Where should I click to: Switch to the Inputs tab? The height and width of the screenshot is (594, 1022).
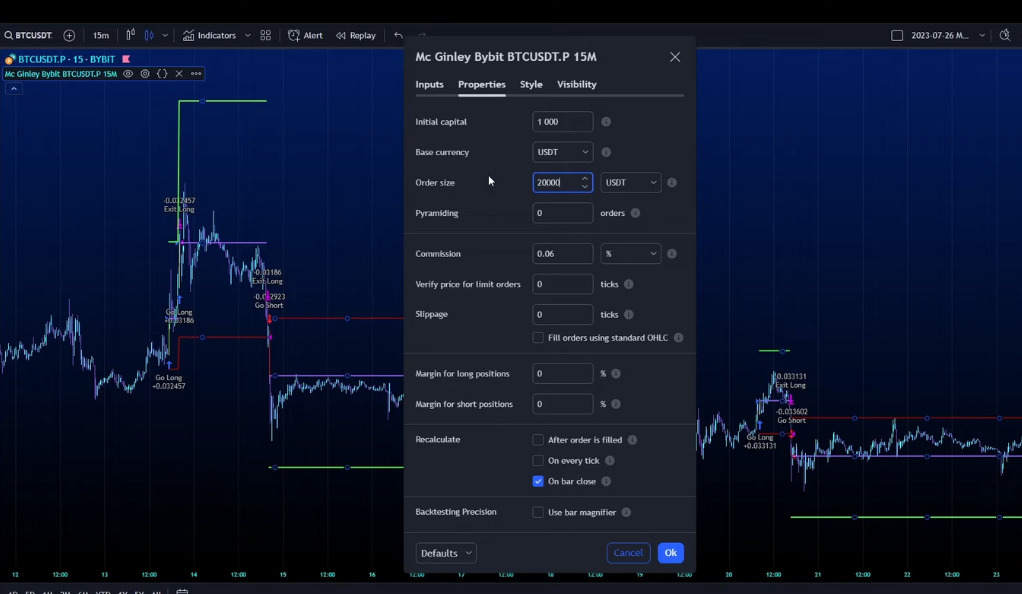pos(430,84)
